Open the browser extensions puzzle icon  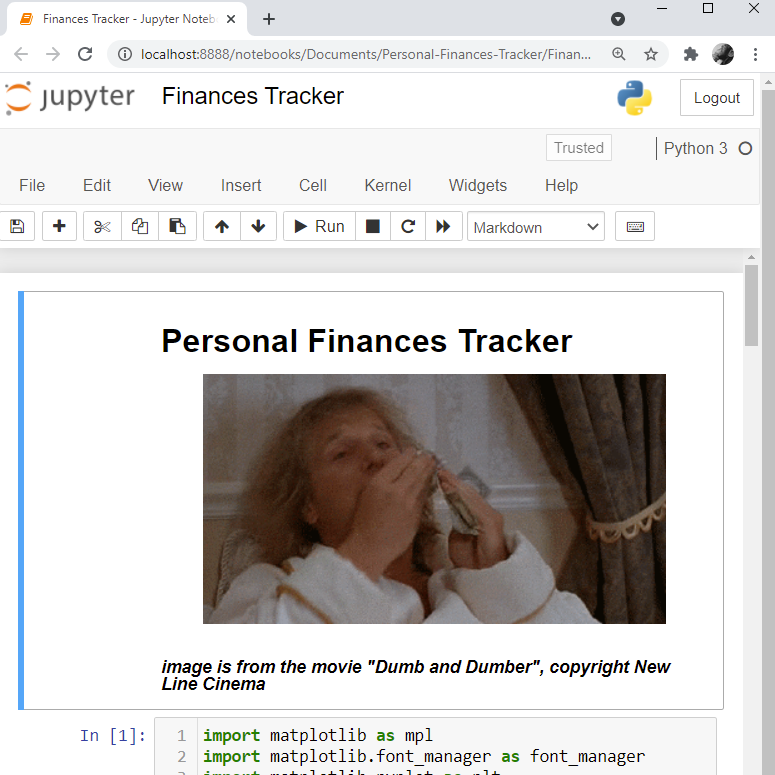[691, 54]
